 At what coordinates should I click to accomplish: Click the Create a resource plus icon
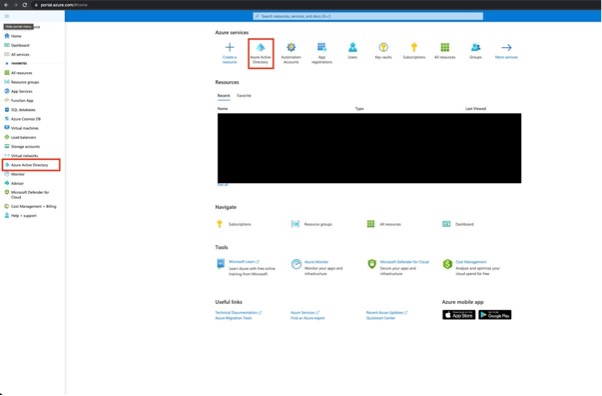[230, 47]
